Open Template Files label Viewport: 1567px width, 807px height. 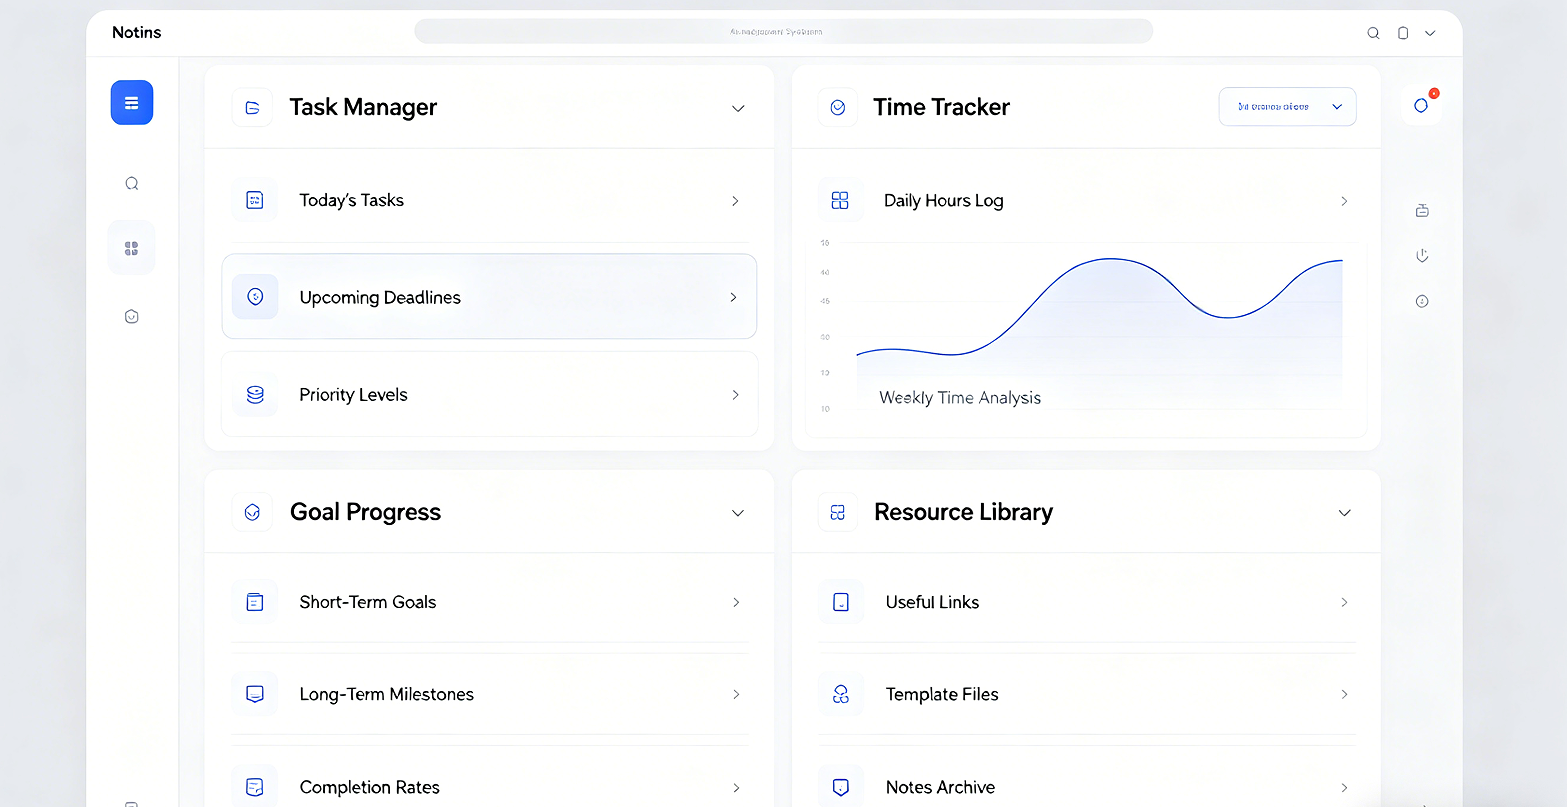point(942,694)
